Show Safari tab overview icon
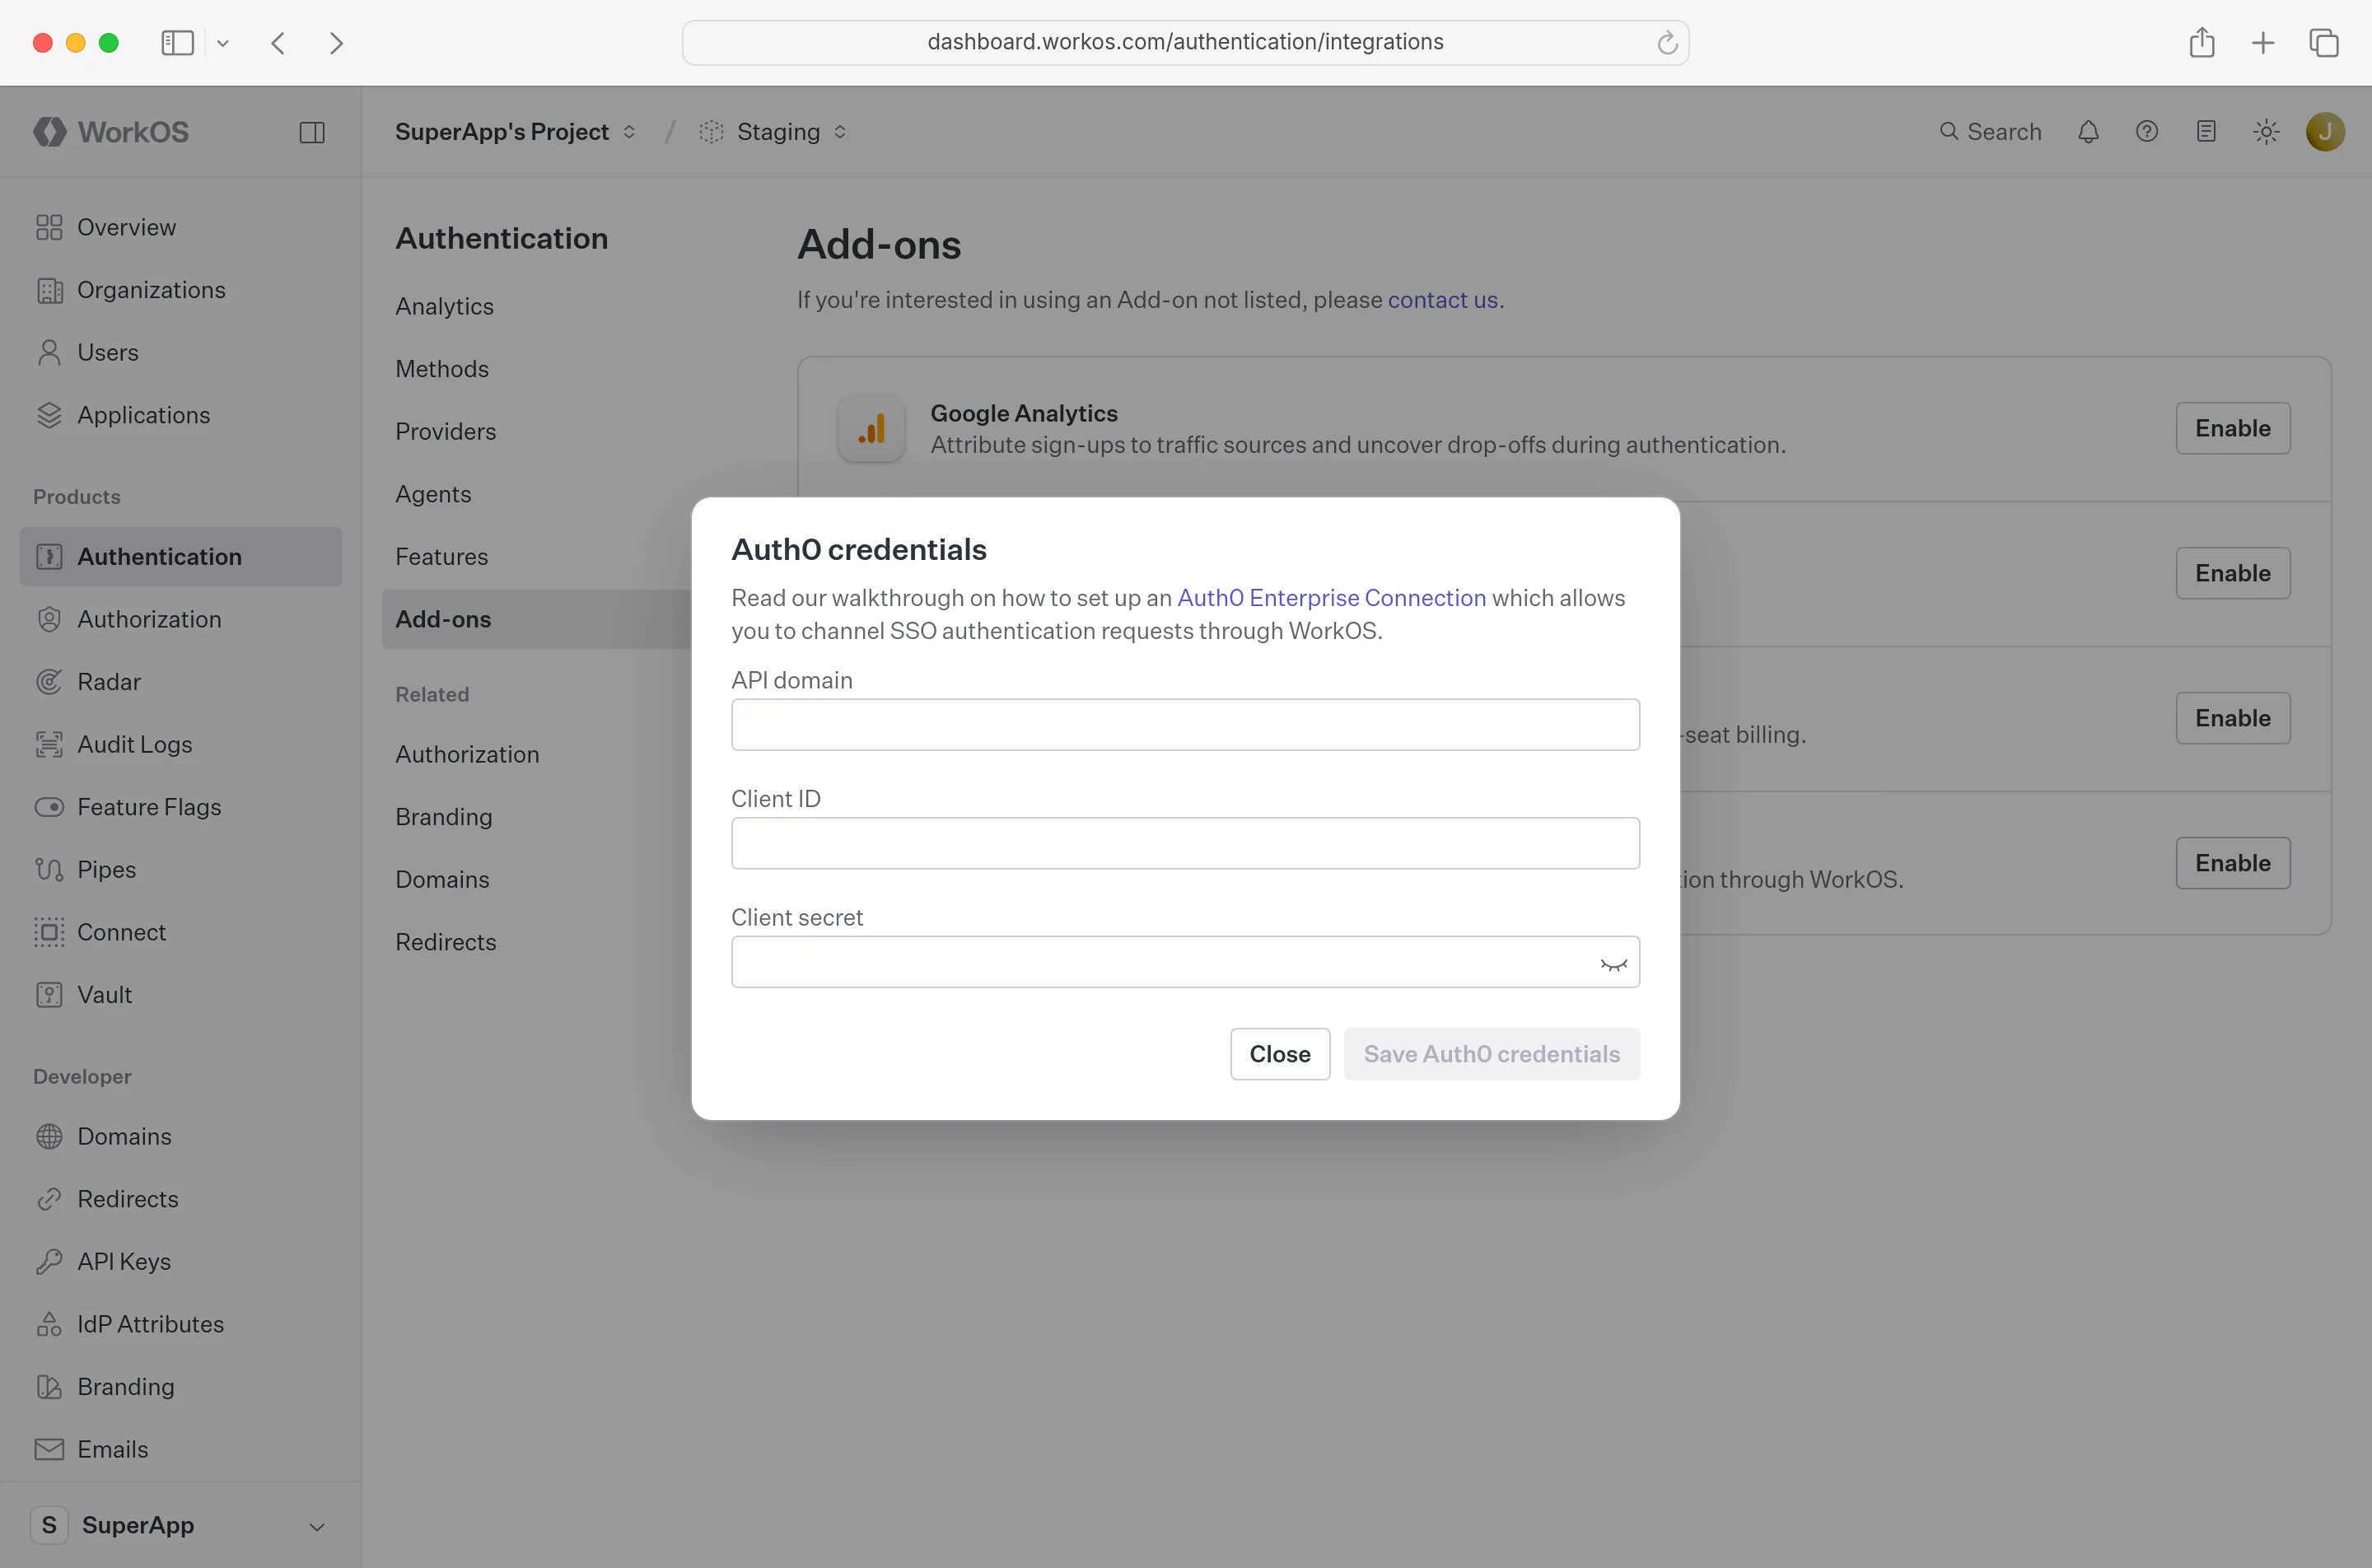This screenshot has height=1568, width=2372. point(2324,43)
